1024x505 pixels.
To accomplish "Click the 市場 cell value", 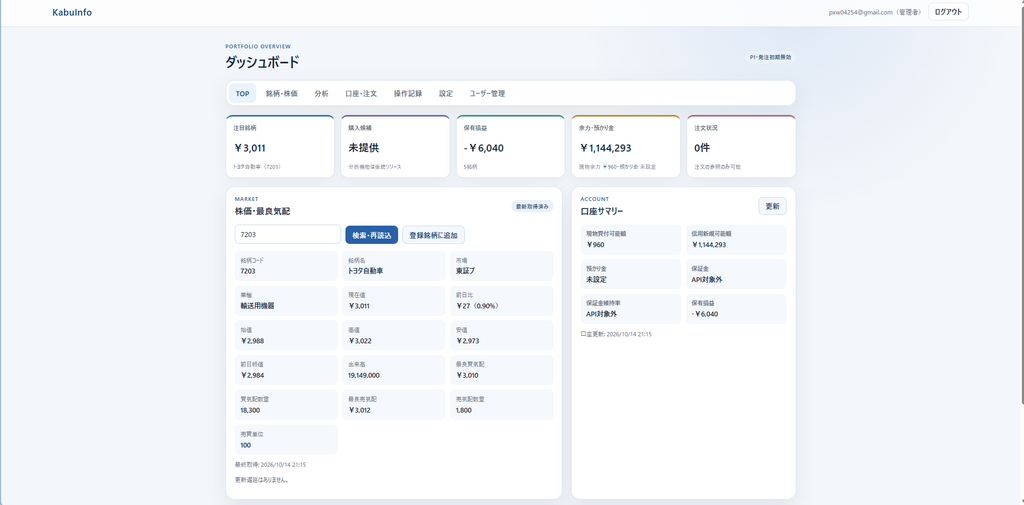I will (x=502, y=266).
